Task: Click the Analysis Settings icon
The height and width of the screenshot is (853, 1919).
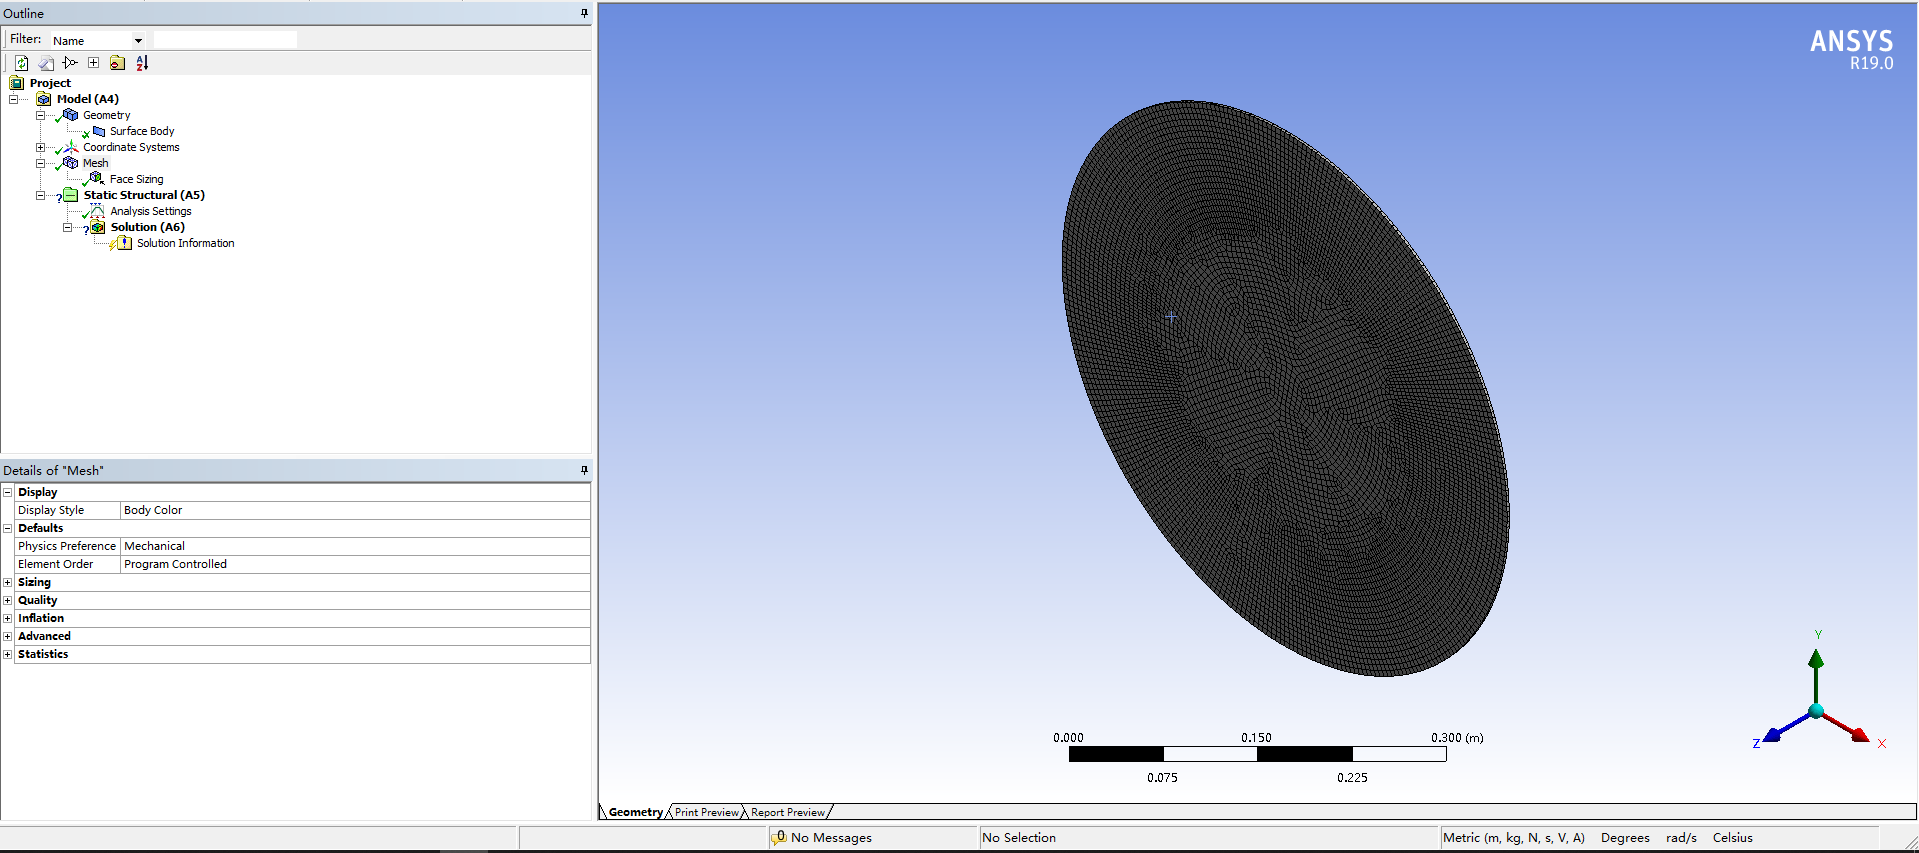Action: coord(96,211)
